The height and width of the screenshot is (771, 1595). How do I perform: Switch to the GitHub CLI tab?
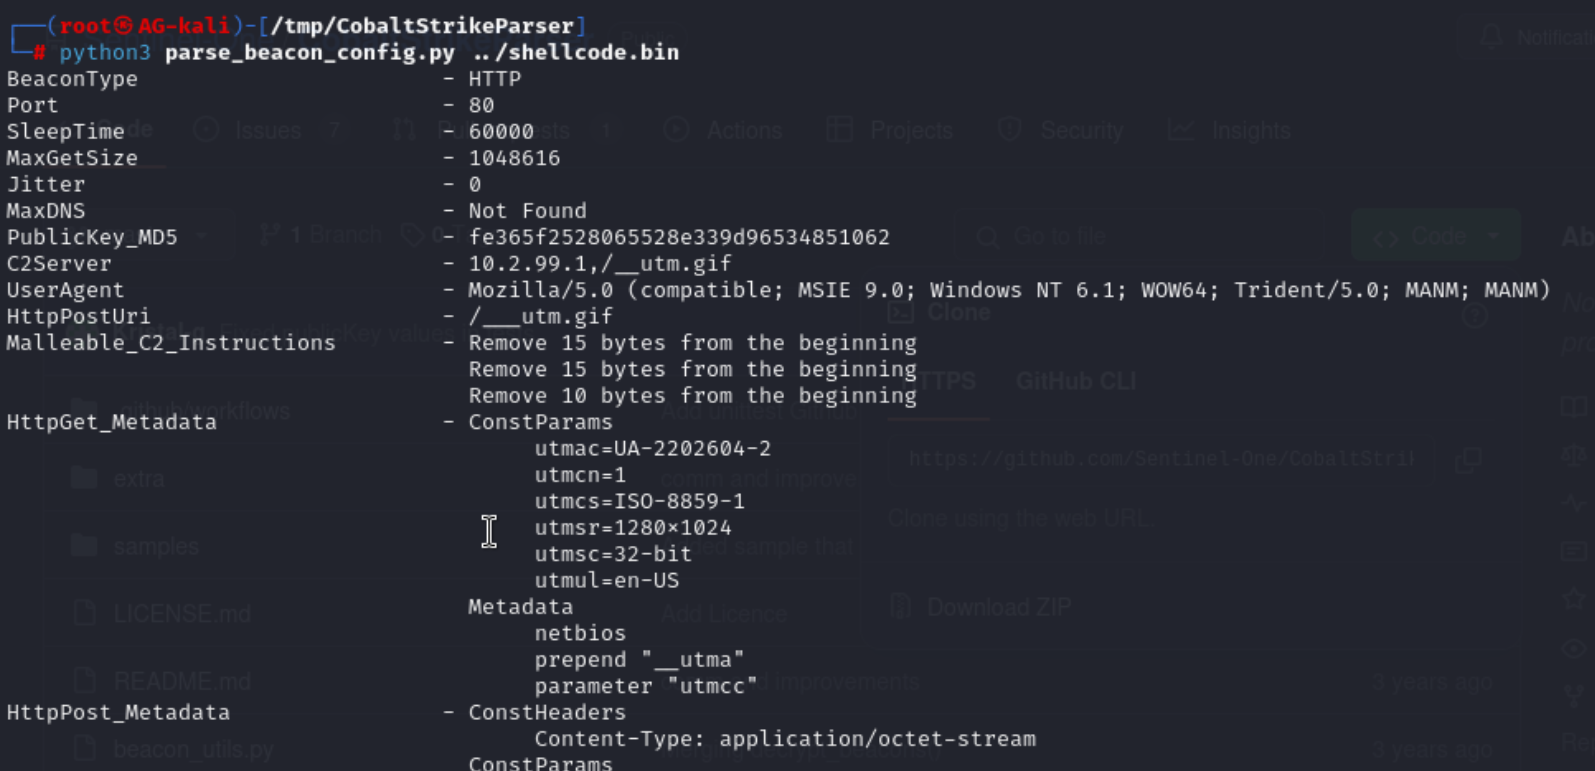(1076, 381)
